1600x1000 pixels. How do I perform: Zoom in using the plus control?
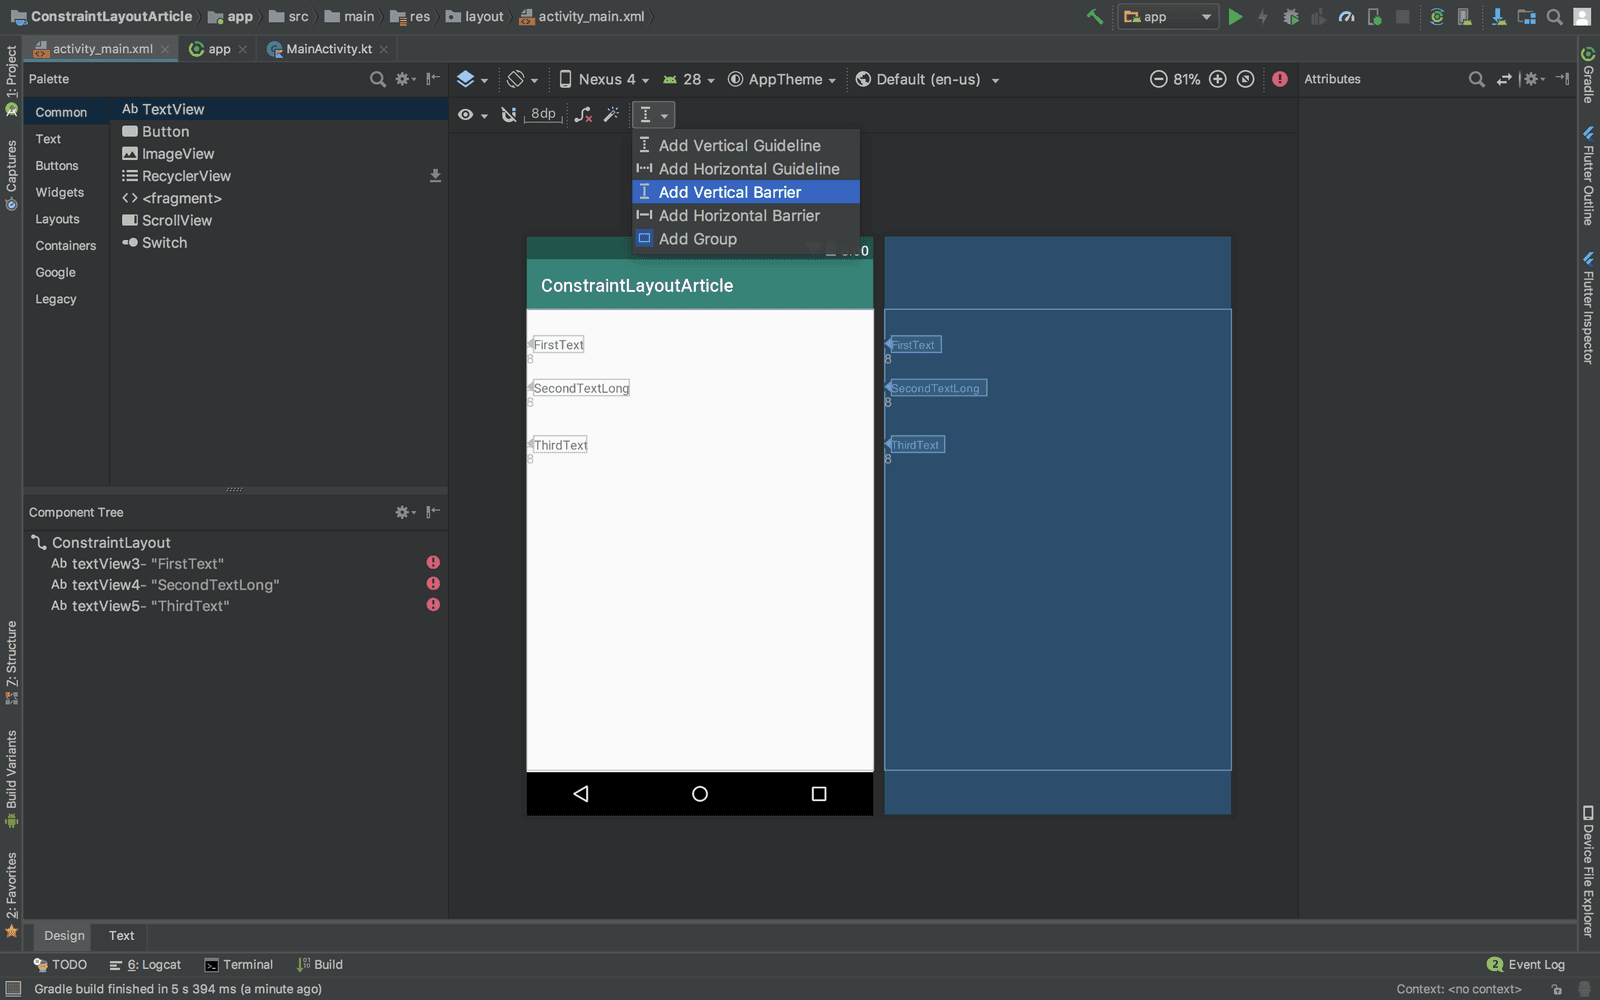coord(1218,79)
